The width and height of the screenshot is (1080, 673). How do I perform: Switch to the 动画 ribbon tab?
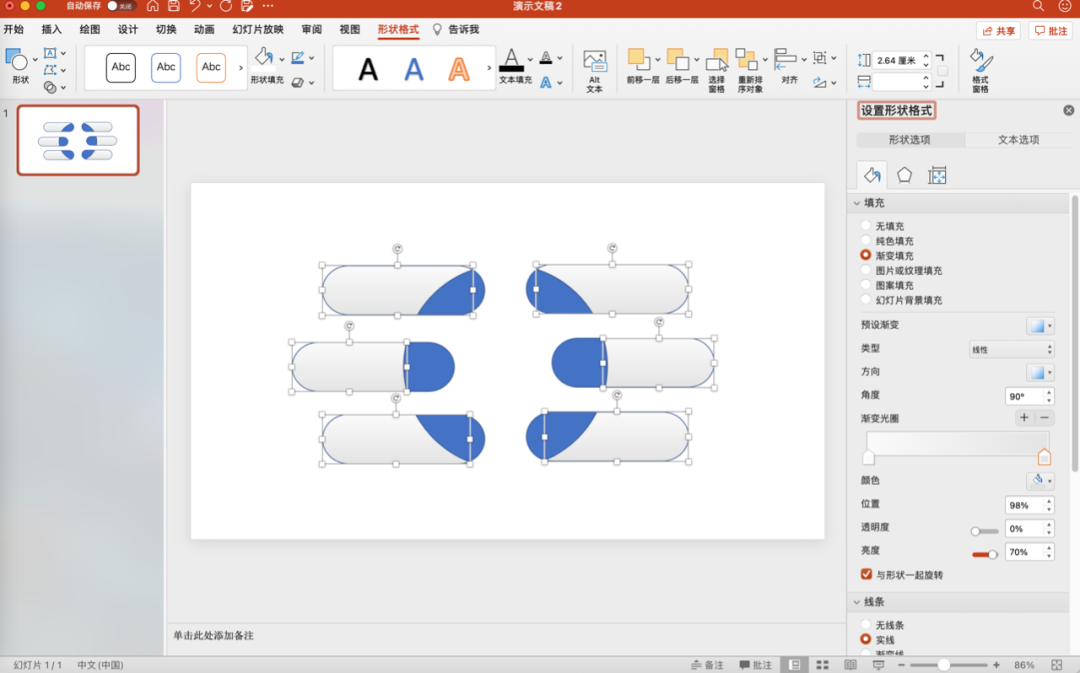pyautogui.click(x=204, y=30)
